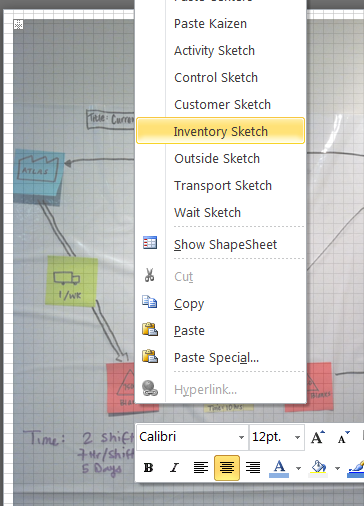
Task: Grow font size with large A button
Action: 318,437
